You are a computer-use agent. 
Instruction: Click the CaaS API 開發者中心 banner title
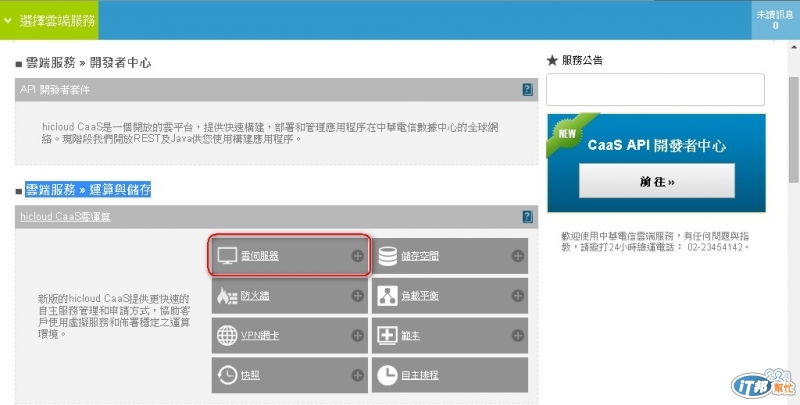tap(657, 145)
